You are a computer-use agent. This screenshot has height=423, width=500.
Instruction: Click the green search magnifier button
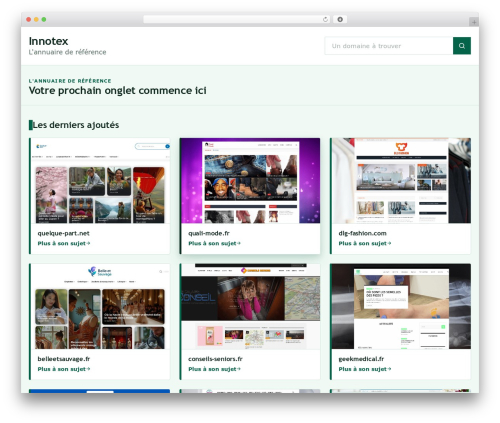(462, 46)
